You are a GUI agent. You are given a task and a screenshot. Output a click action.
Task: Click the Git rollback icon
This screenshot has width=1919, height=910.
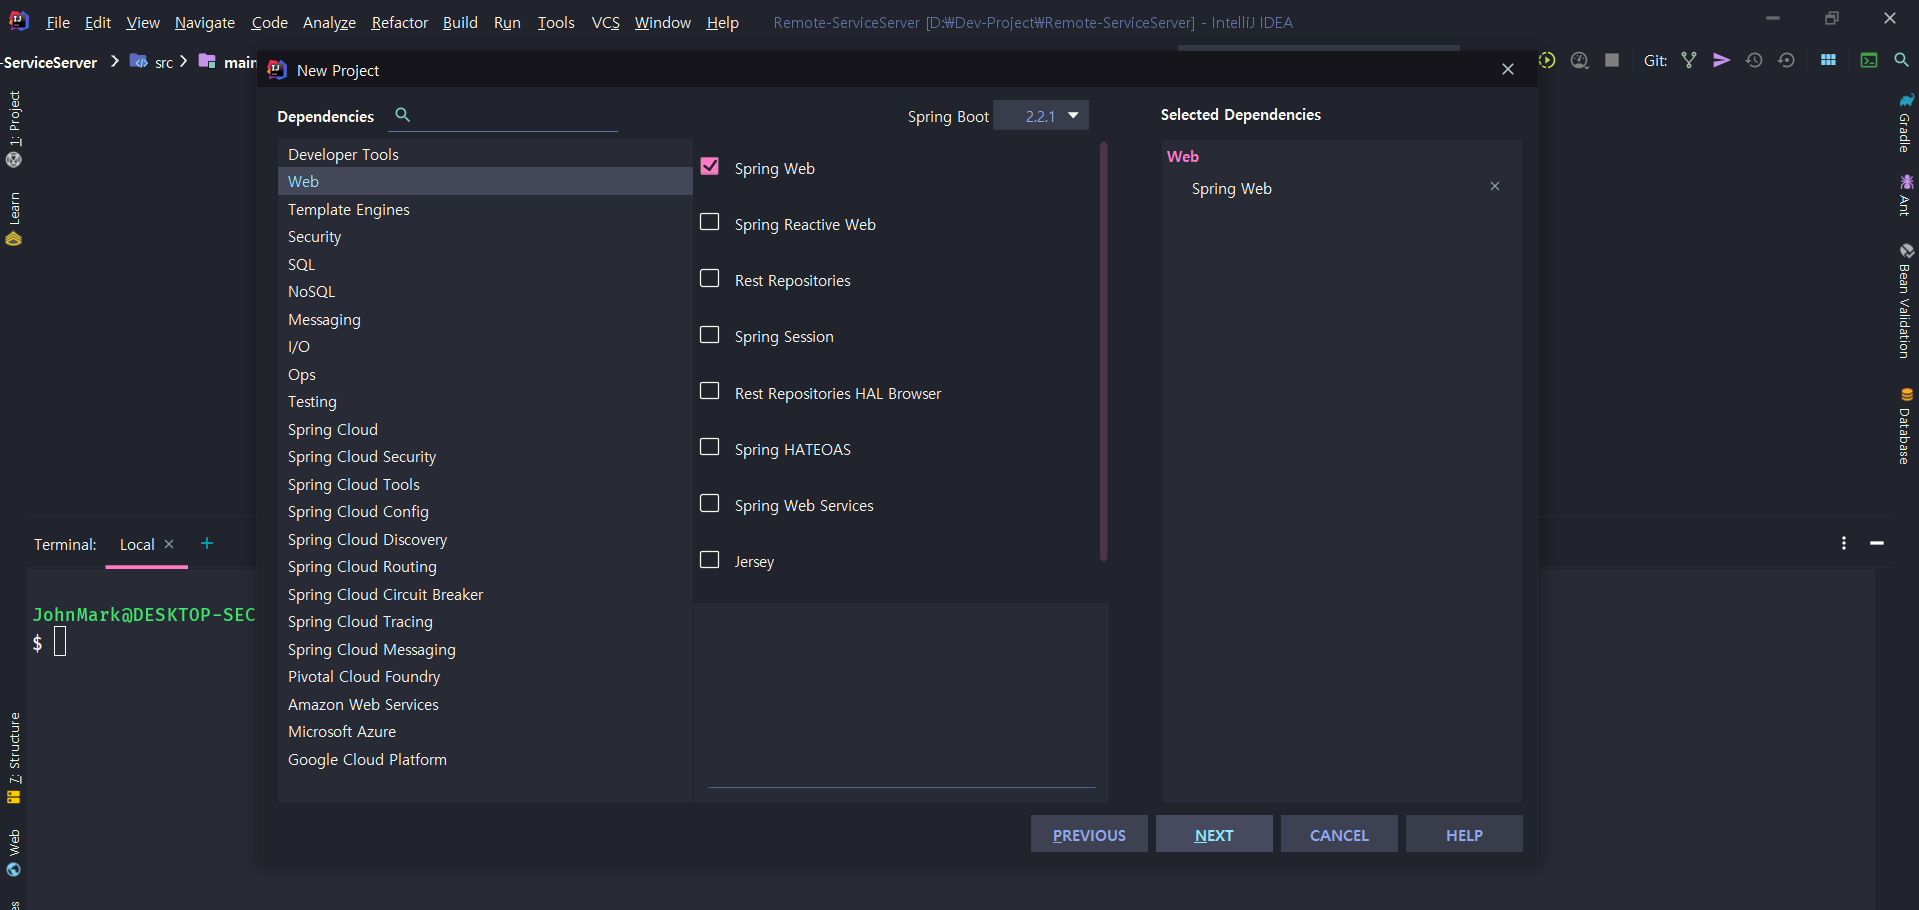[x=1786, y=60]
